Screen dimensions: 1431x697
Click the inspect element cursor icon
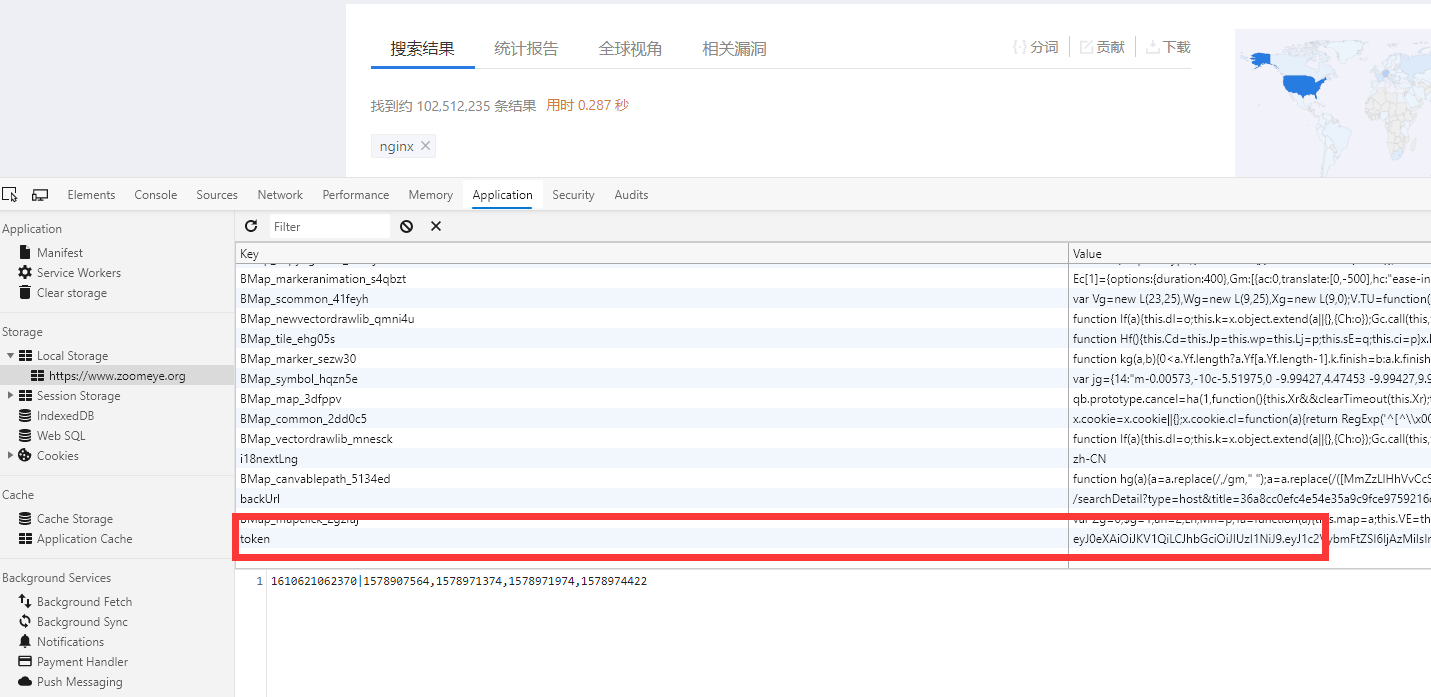click(10, 194)
